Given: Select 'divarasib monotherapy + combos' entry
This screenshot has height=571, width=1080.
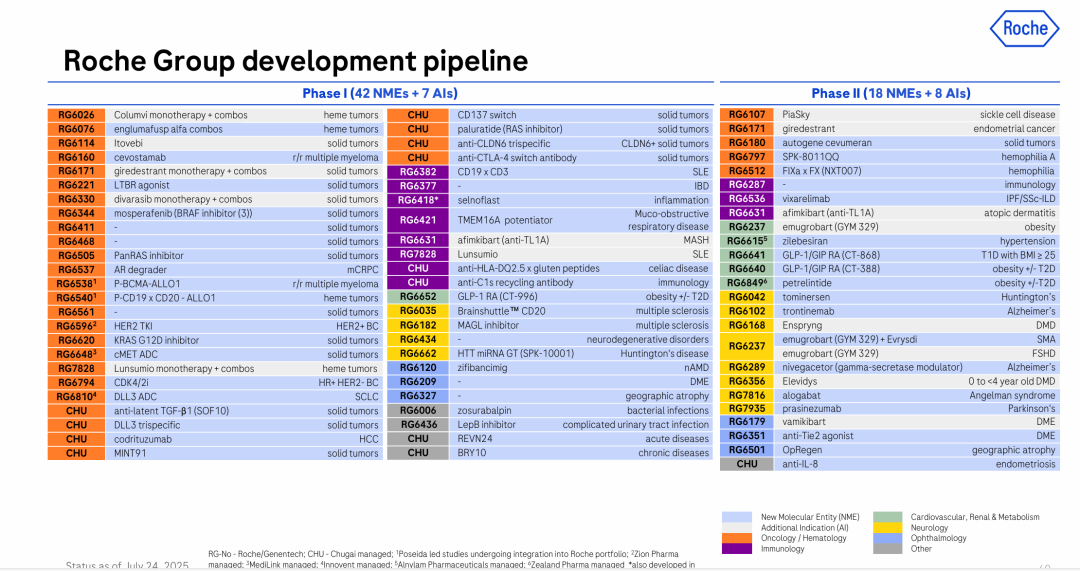Looking at the screenshot, I should pyautogui.click(x=183, y=200).
